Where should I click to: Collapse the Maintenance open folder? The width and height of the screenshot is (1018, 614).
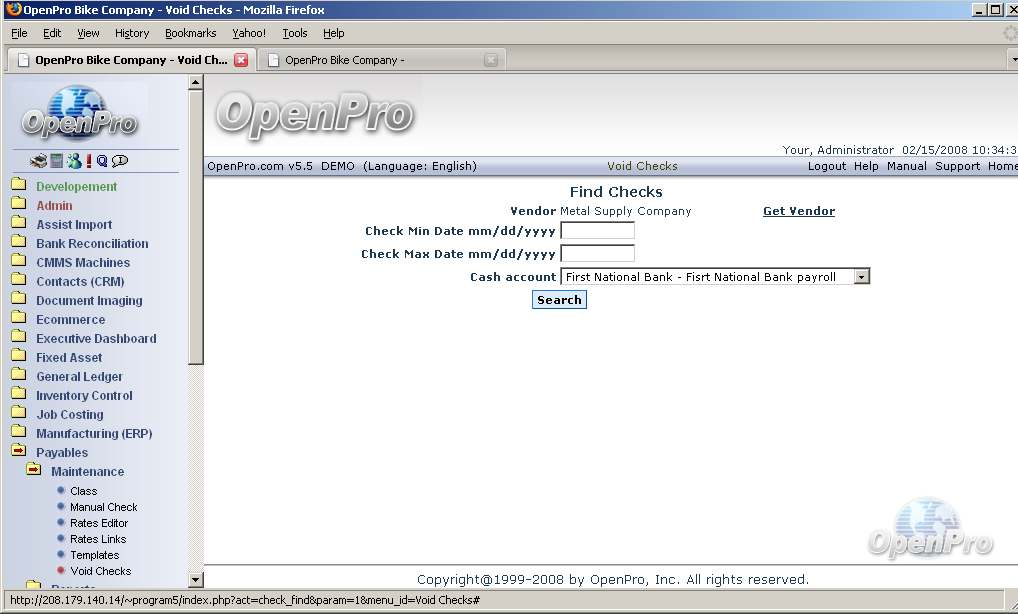click(34, 469)
